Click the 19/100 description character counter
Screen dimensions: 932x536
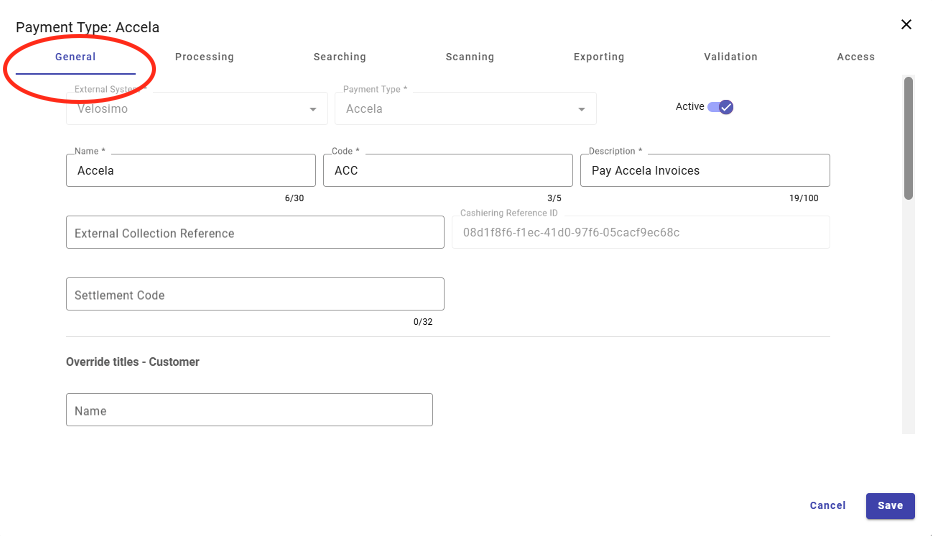click(x=804, y=198)
